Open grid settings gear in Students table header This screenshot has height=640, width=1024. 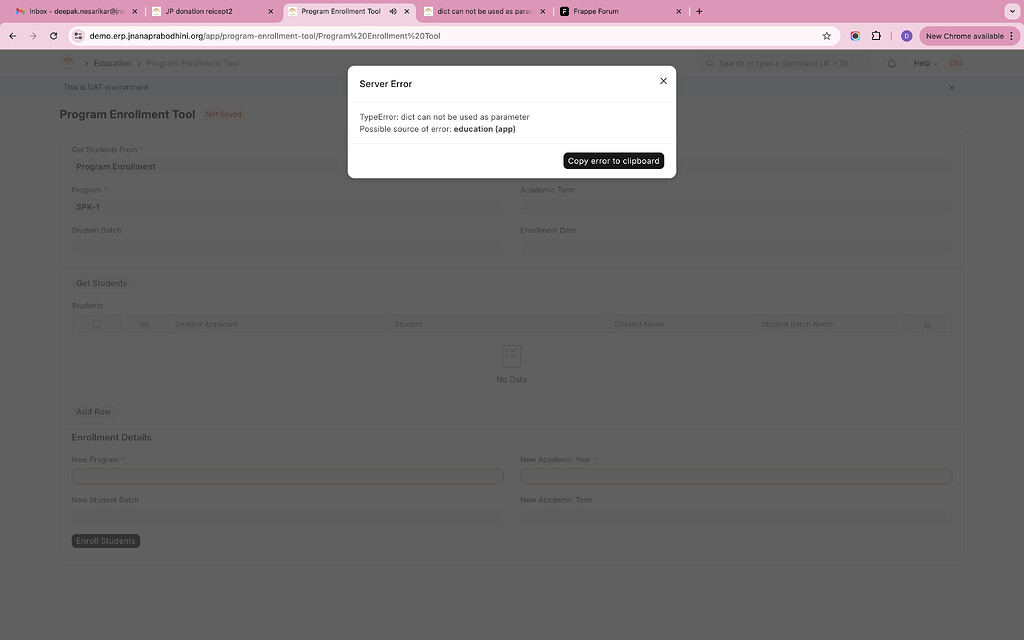(x=926, y=323)
